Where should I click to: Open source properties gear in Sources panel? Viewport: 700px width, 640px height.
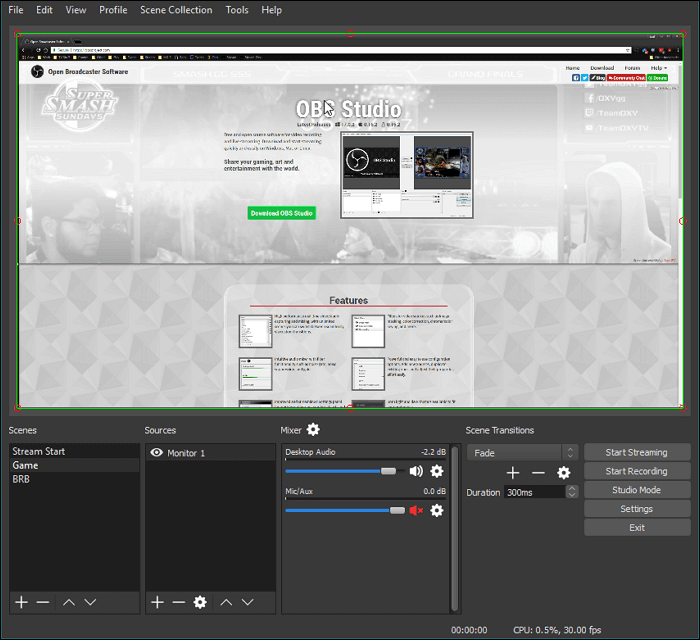[x=200, y=602]
